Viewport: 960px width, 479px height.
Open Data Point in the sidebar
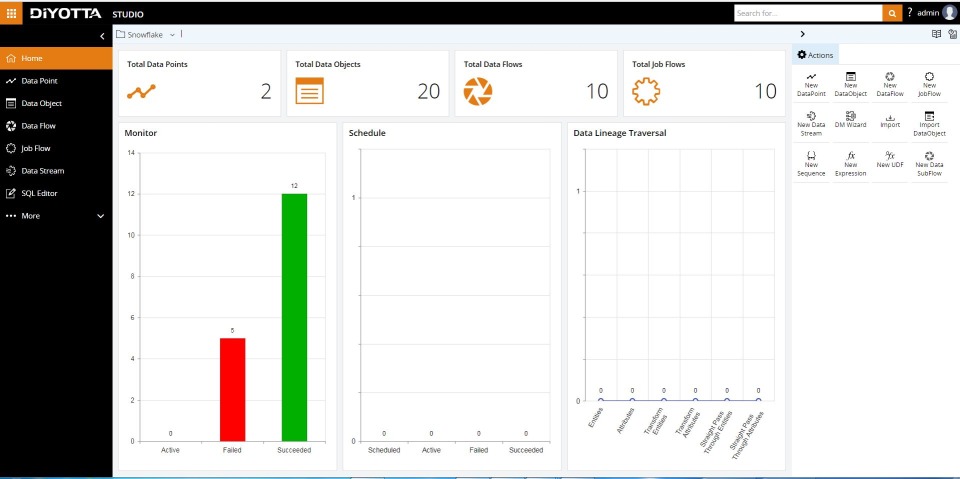[x=56, y=81]
